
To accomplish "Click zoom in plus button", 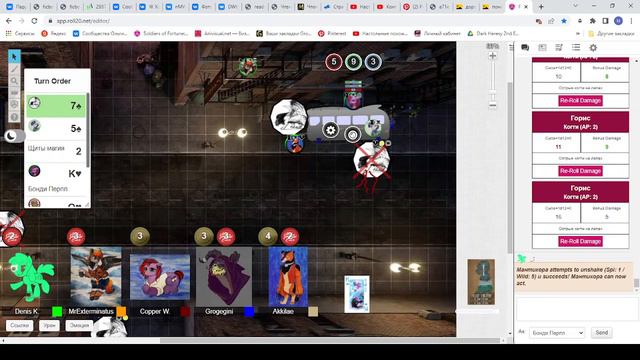I will click(x=493, y=56).
